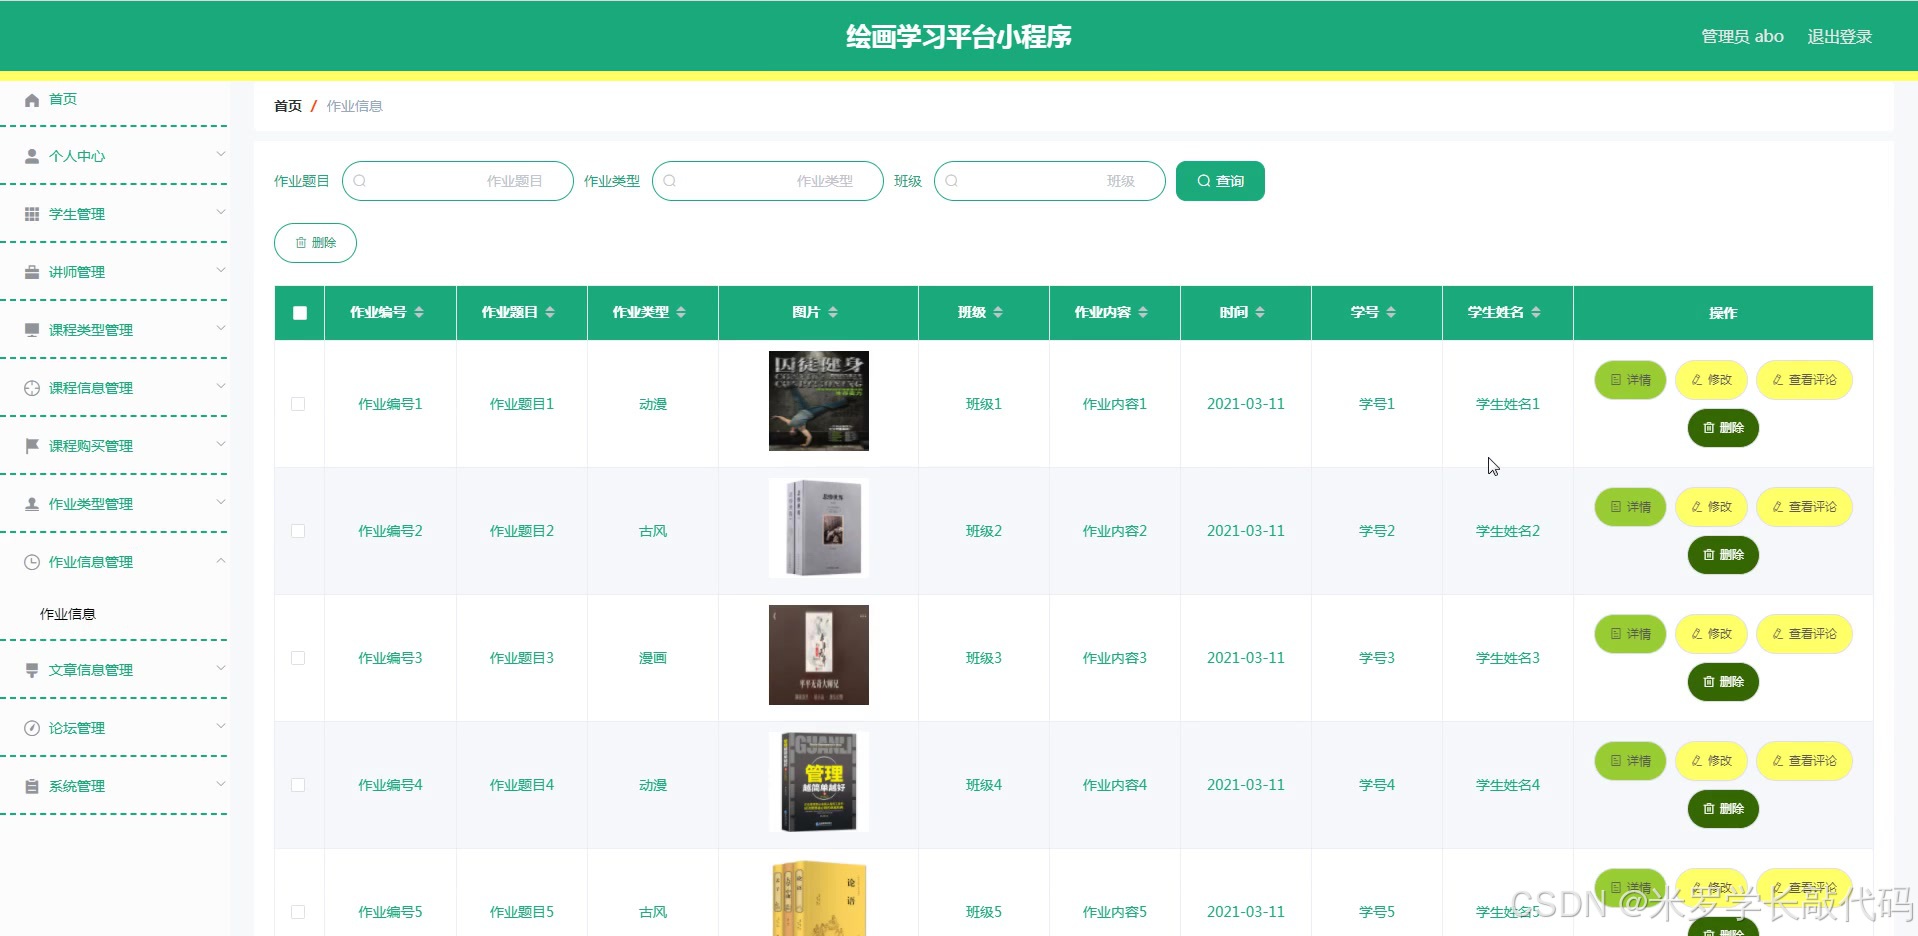Open the 系统管理 sidebar menu

(x=114, y=786)
